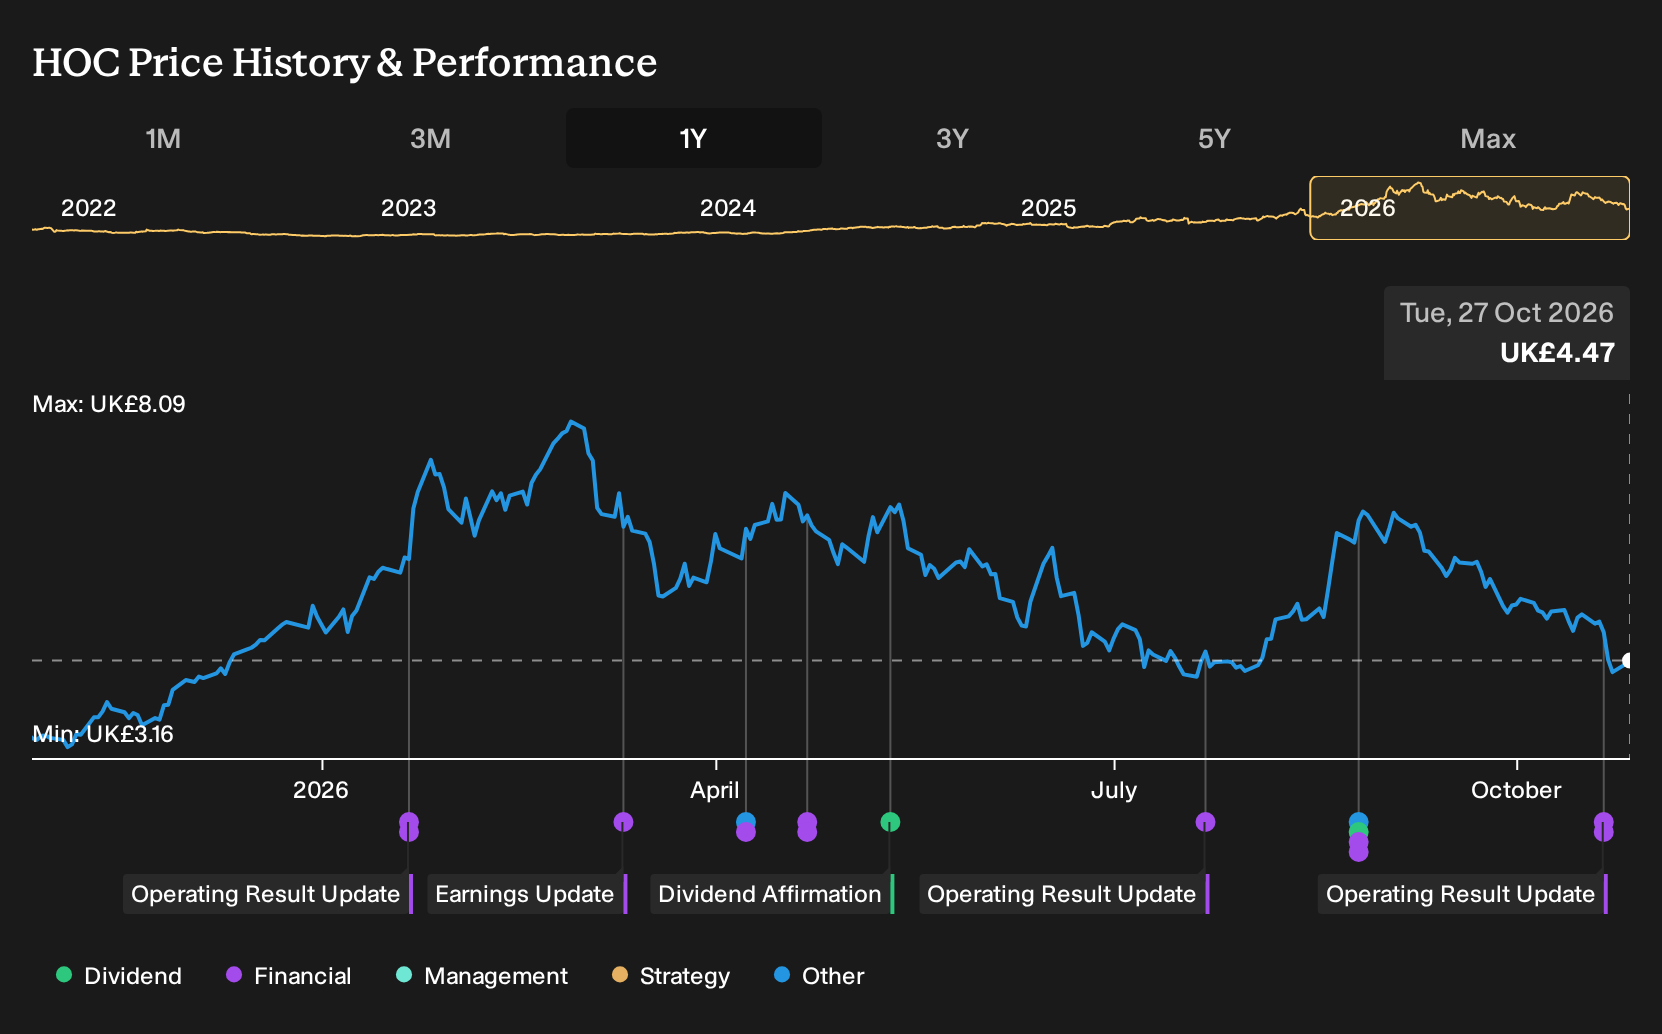Click the highlighted 2026 range window in overview chart
1662x1034 pixels.
tap(1469, 208)
